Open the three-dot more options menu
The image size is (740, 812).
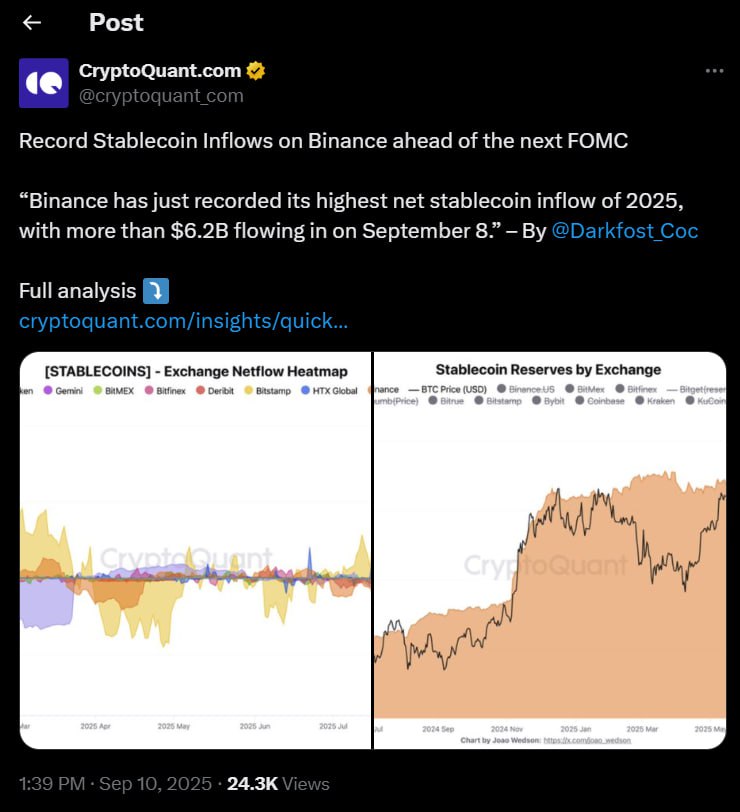[714, 71]
